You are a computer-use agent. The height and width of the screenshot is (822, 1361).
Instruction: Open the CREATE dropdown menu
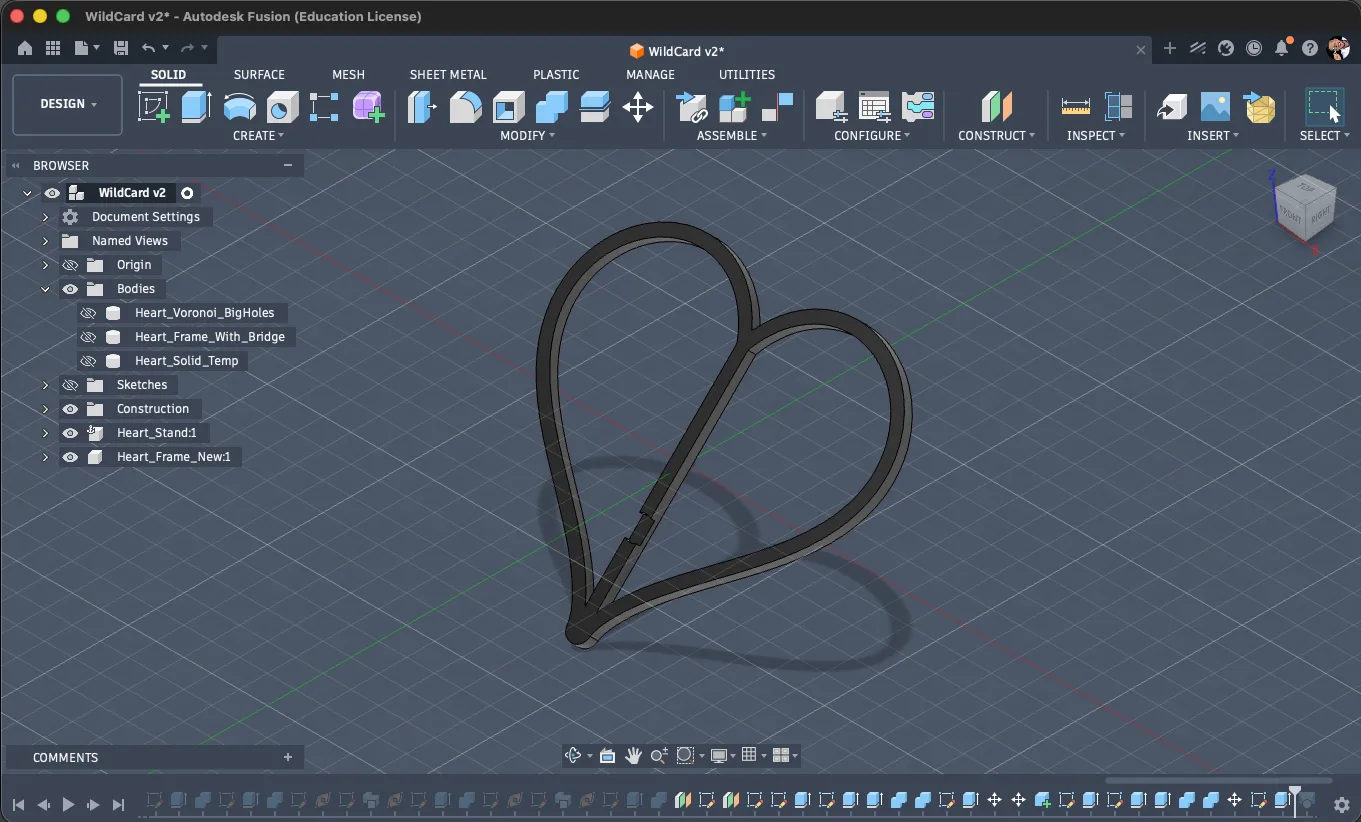258,135
